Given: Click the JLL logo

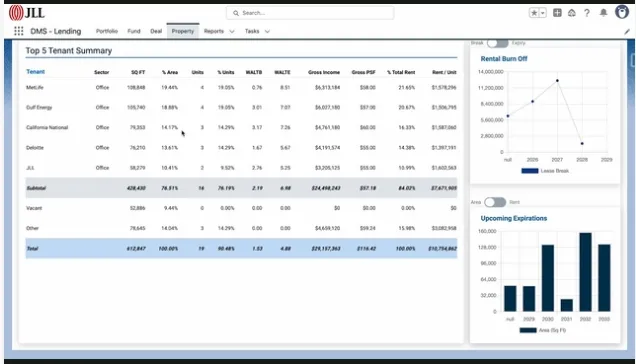Looking at the screenshot, I should 26,13.
